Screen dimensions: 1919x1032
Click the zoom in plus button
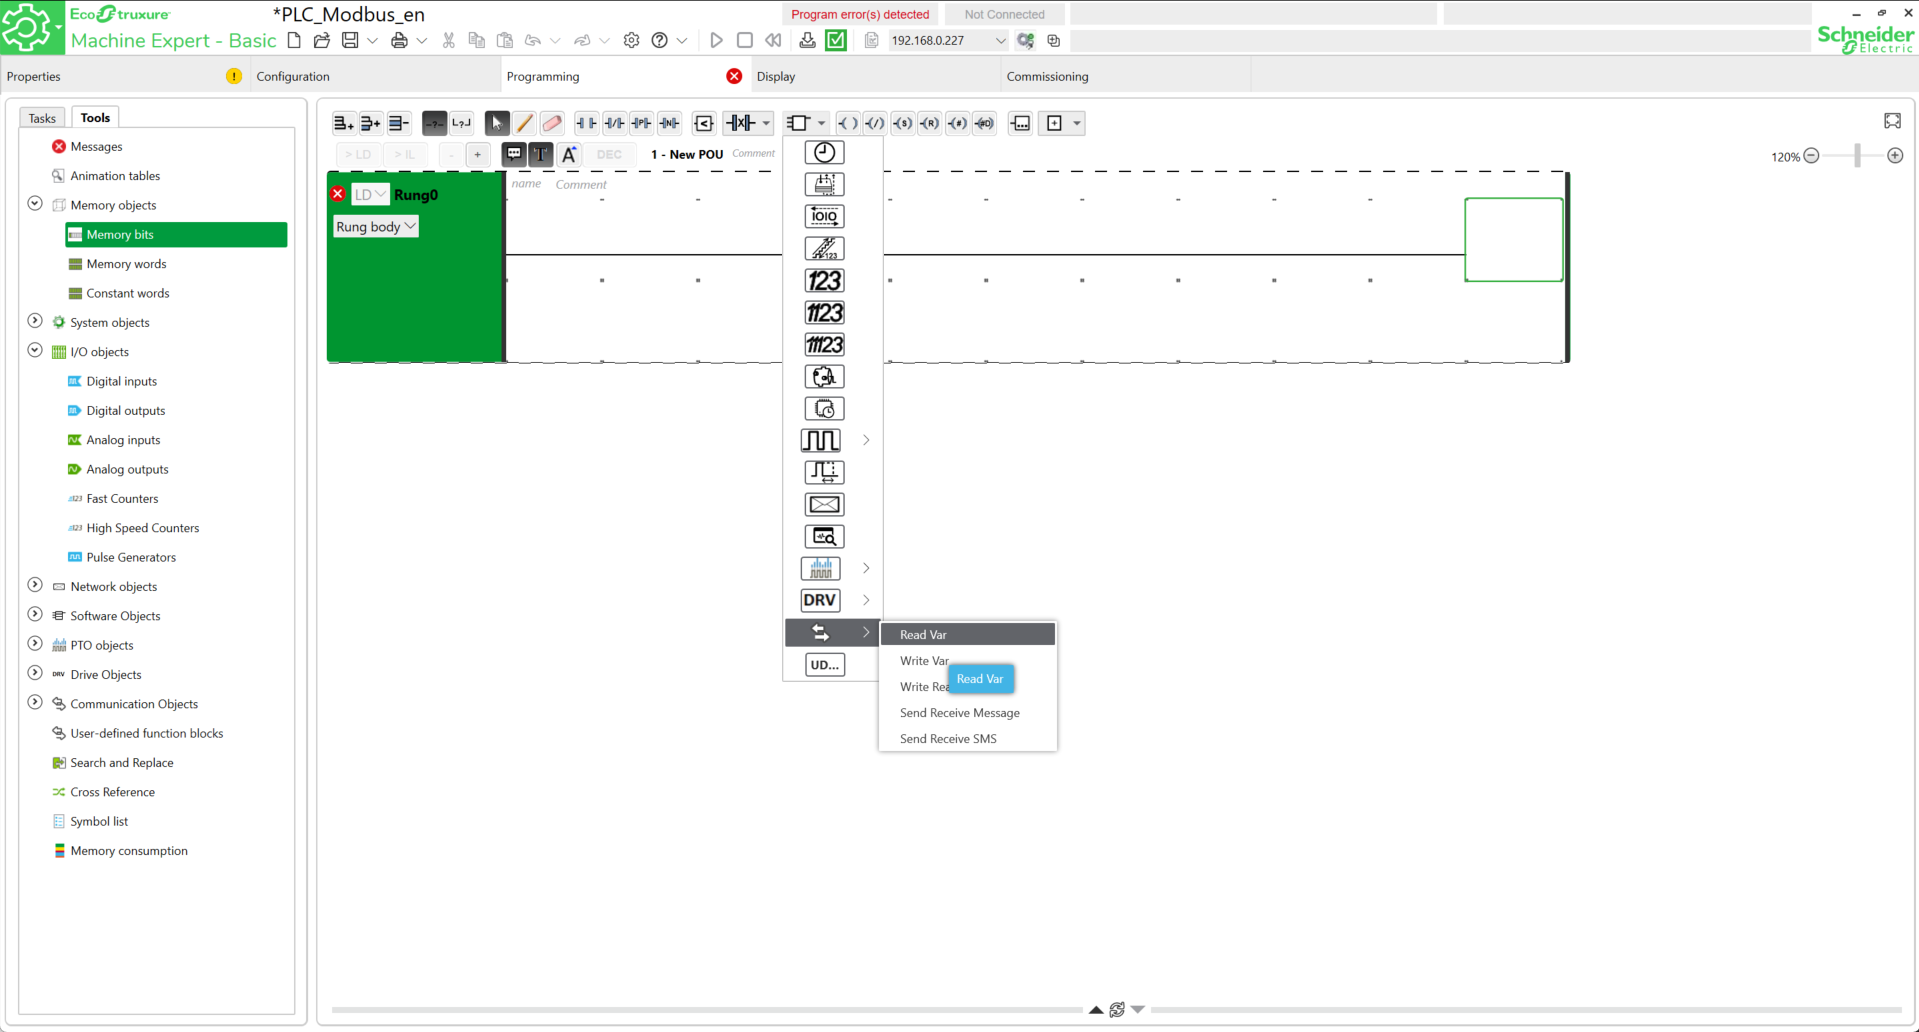pos(1895,156)
